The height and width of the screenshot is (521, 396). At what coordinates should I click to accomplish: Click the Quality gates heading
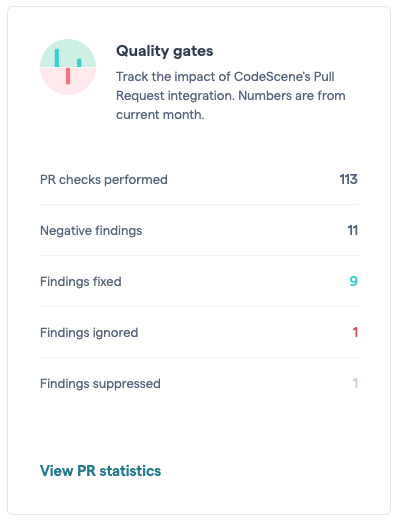(x=164, y=51)
